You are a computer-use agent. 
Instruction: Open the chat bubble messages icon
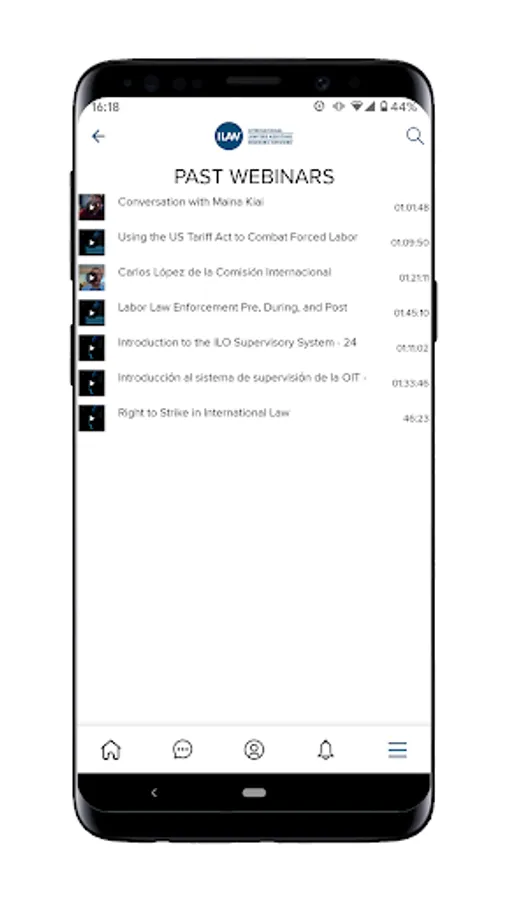182,750
